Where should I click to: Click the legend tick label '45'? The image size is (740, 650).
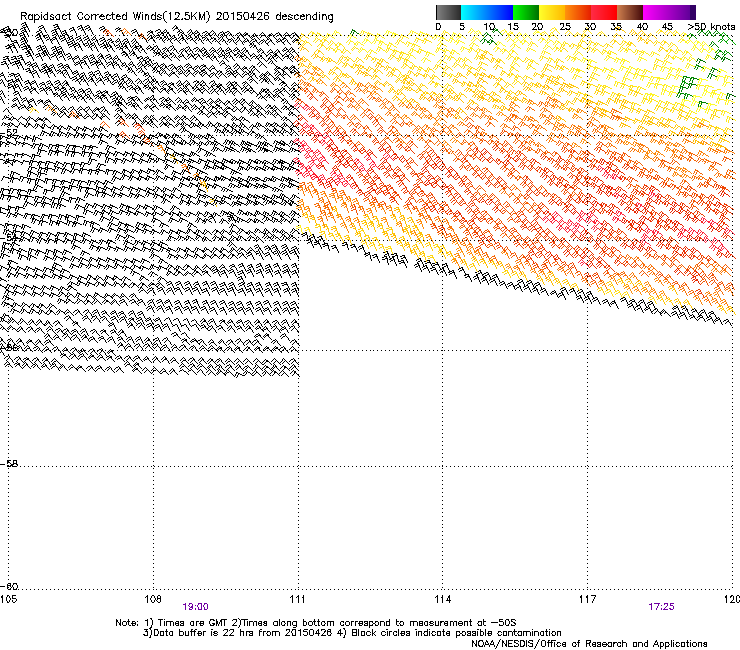(667, 27)
